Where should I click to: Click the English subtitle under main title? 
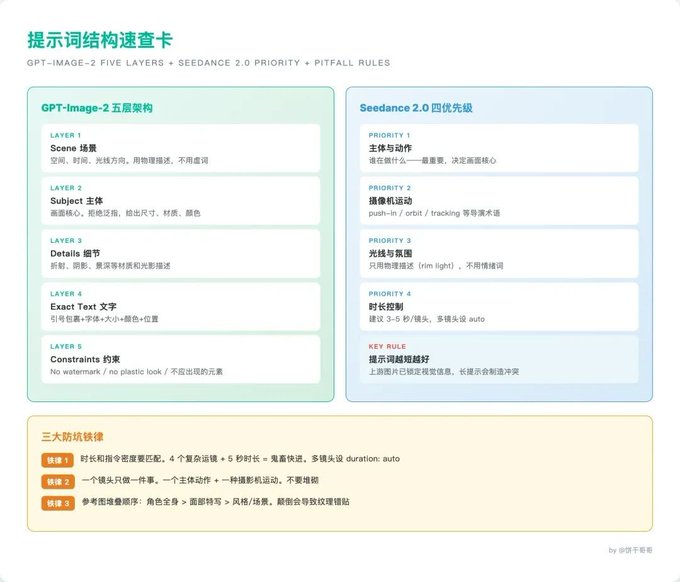coord(209,63)
